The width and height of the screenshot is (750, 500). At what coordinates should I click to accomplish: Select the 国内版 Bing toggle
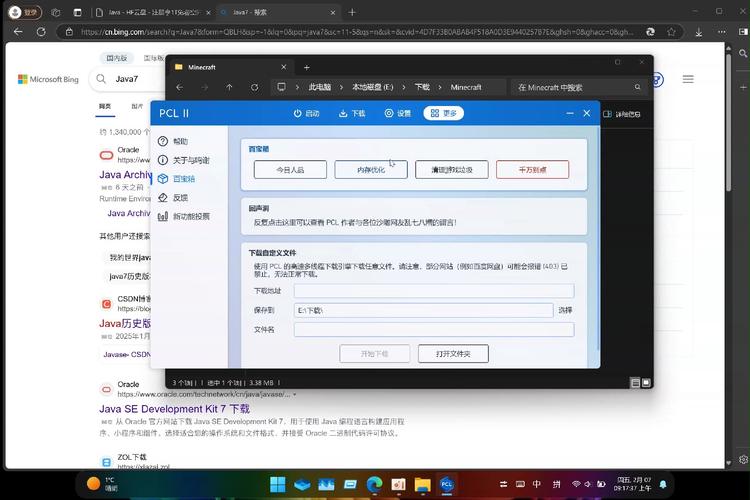click(x=117, y=58)
